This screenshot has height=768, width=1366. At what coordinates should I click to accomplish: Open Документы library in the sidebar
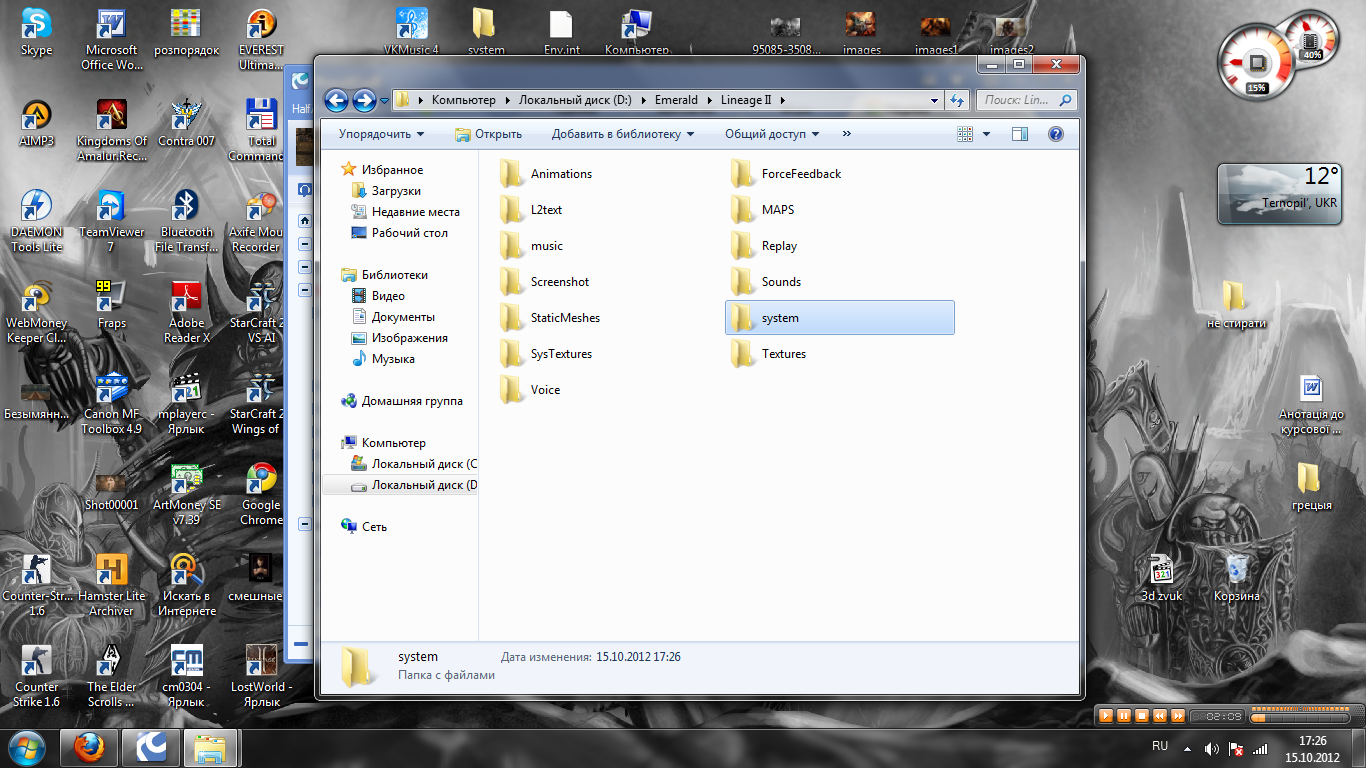pos(392,317)
